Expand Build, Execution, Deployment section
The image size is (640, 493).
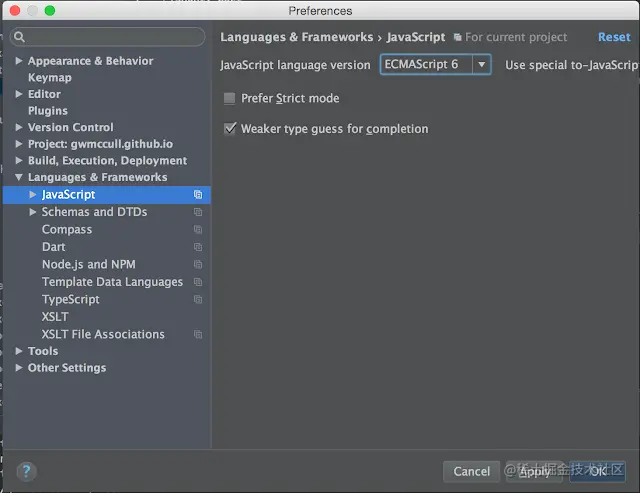(x=19, y=161)
